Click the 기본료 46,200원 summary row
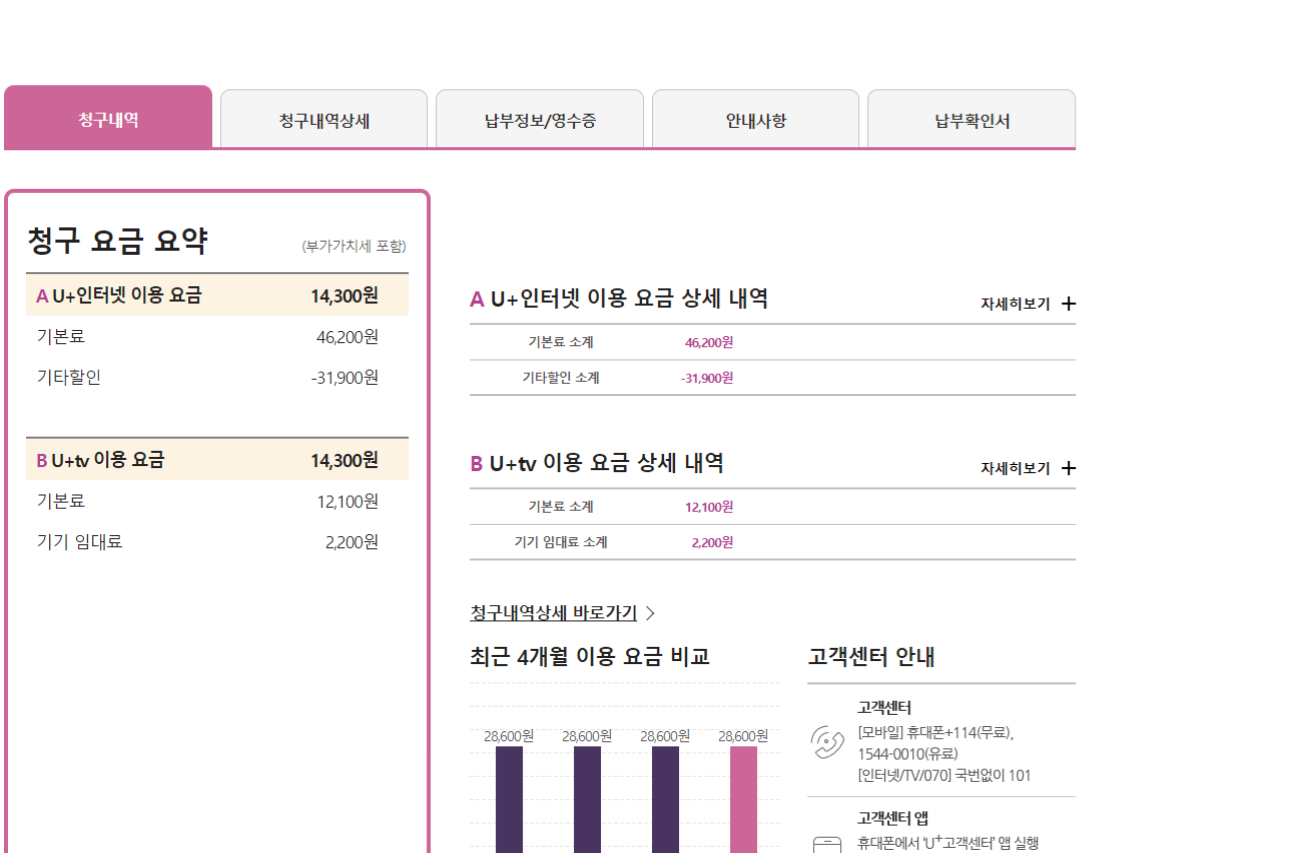1309x859 pixels. [x=217, y=337]
